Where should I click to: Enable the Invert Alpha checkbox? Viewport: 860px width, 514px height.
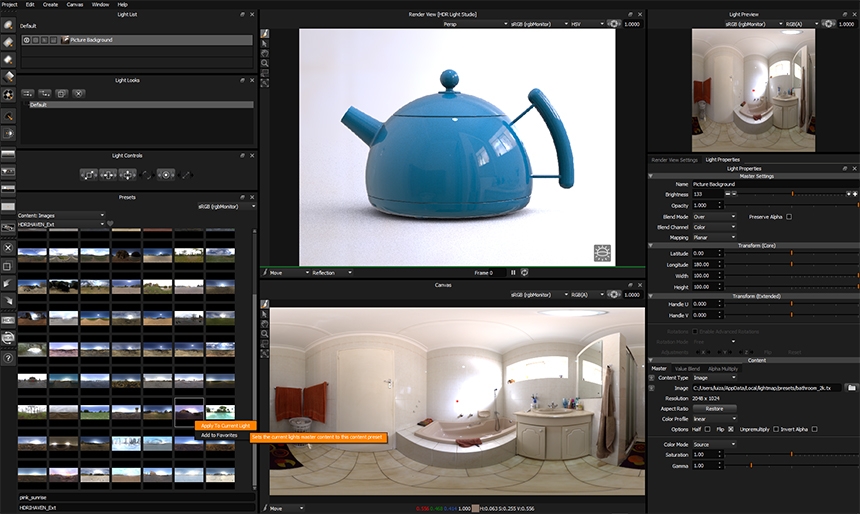[x=814, y=429]
